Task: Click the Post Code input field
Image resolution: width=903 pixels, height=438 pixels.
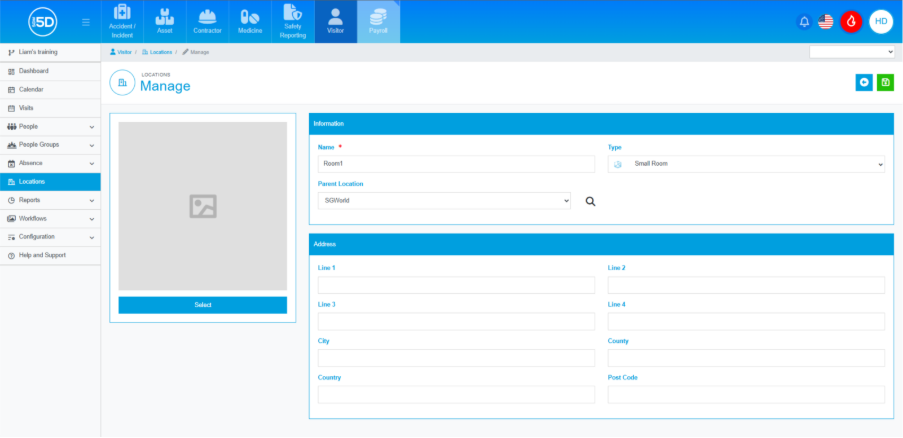Action: click(x=746, y=394)
